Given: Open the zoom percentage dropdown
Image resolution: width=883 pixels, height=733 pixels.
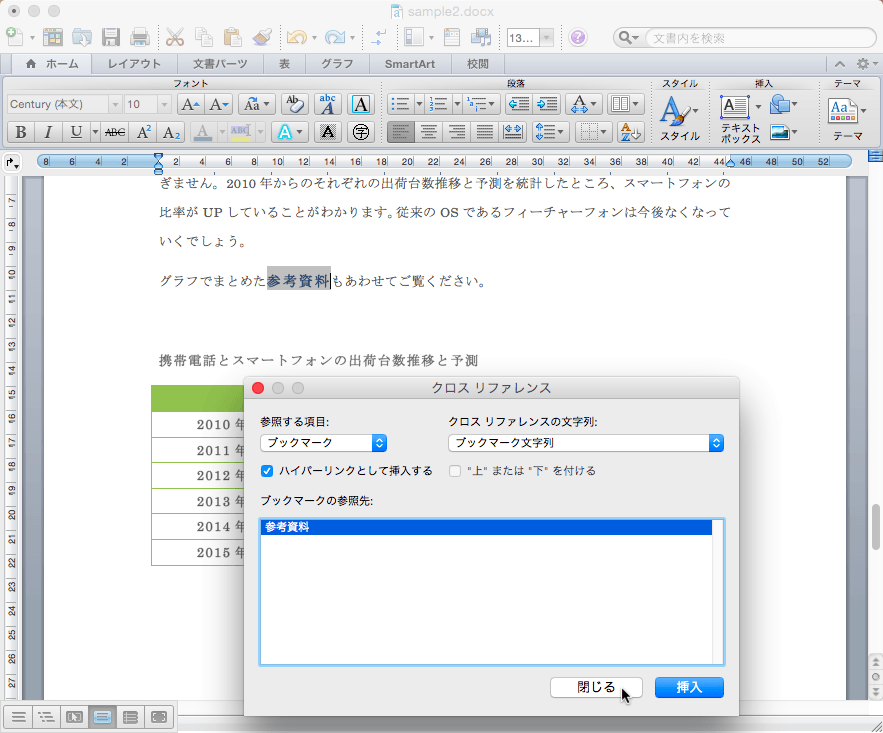Looking at the screenshot, I should point(546,38).
